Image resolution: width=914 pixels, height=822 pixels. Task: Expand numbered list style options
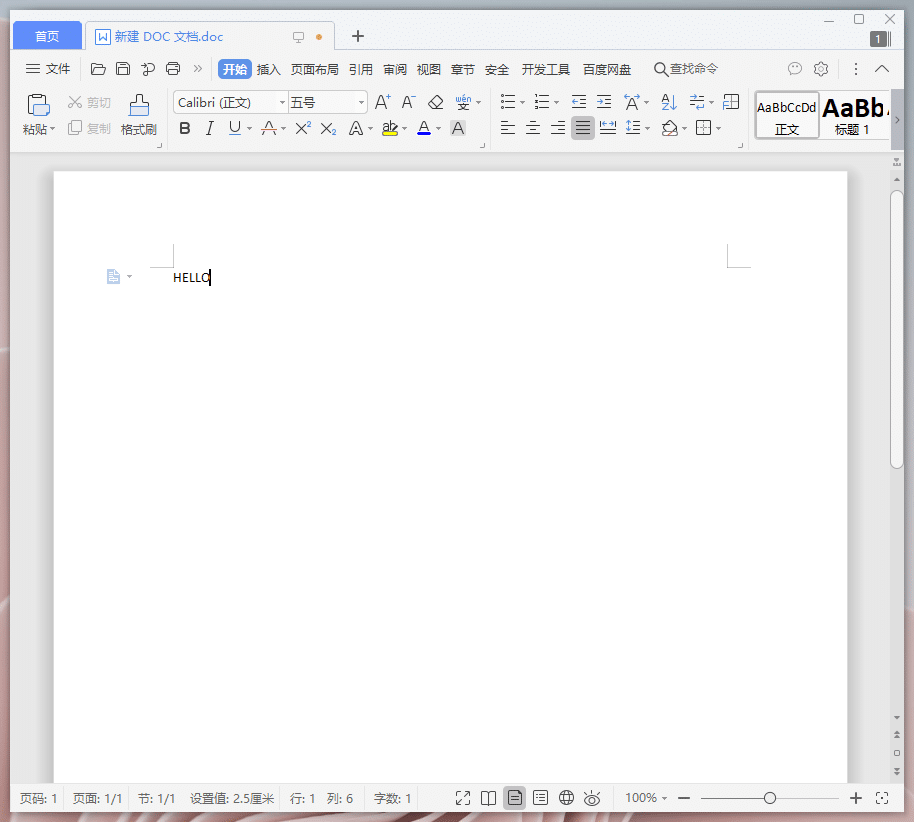click(557, 103)
